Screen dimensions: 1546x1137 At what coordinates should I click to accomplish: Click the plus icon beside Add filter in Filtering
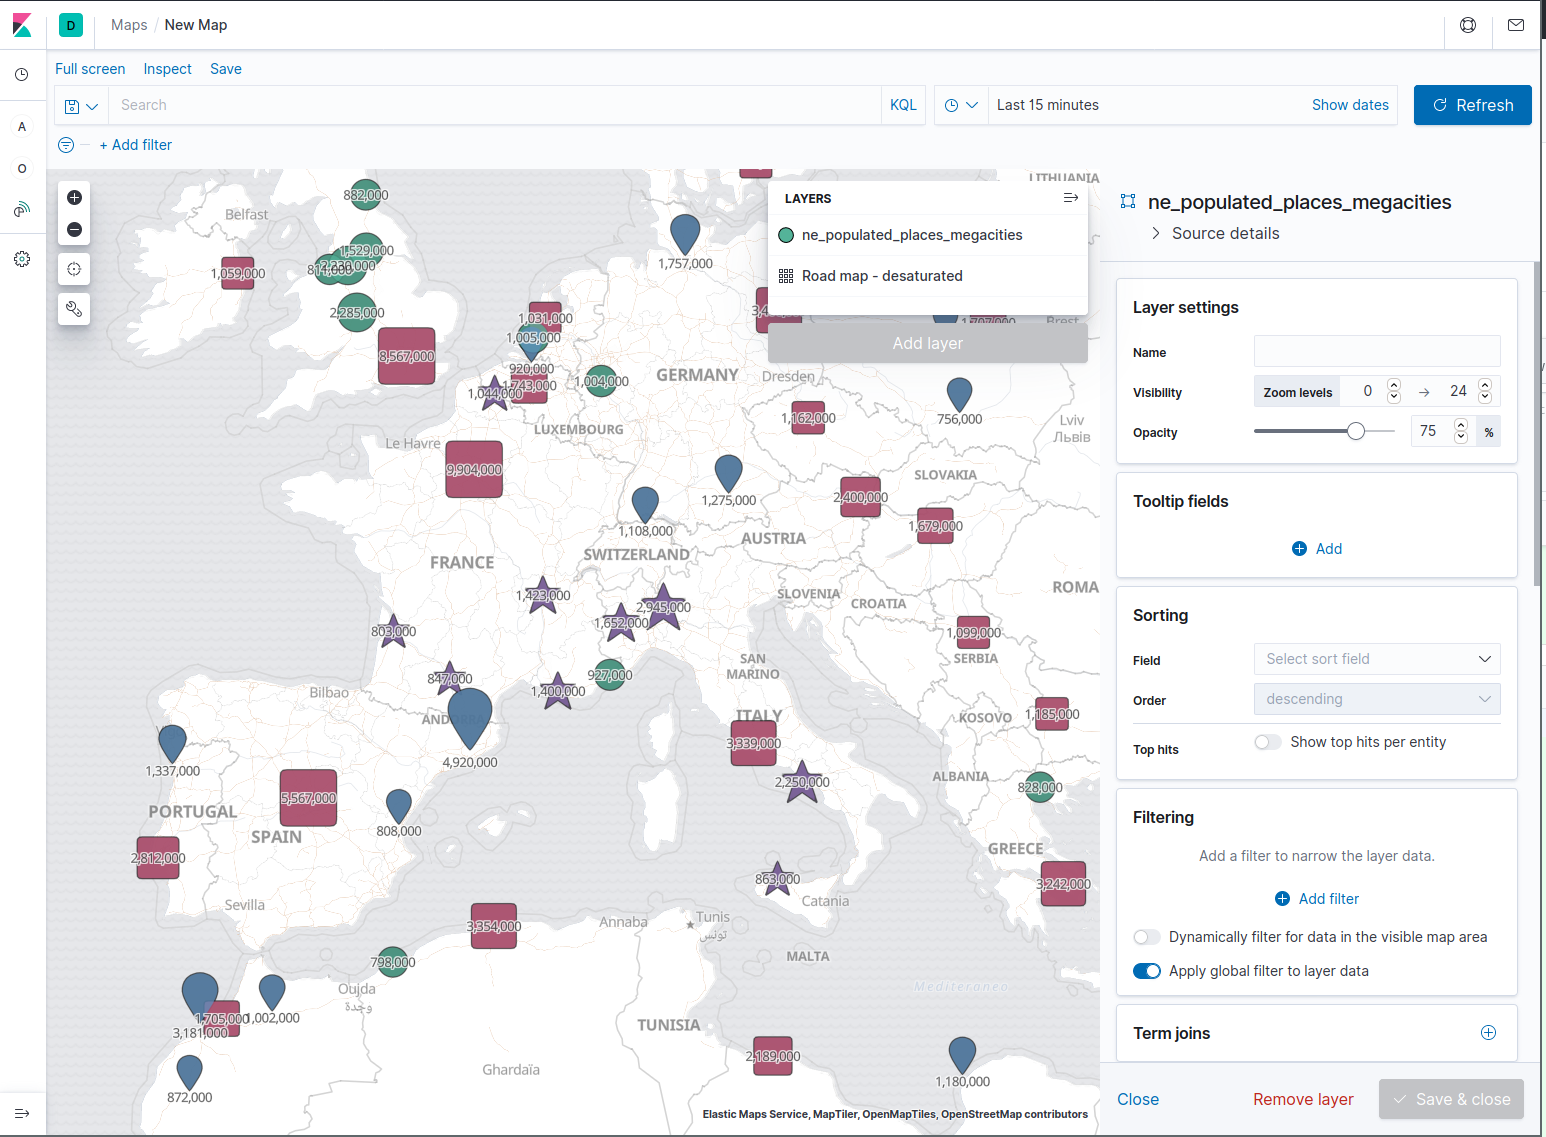(x=1282, y=899)
